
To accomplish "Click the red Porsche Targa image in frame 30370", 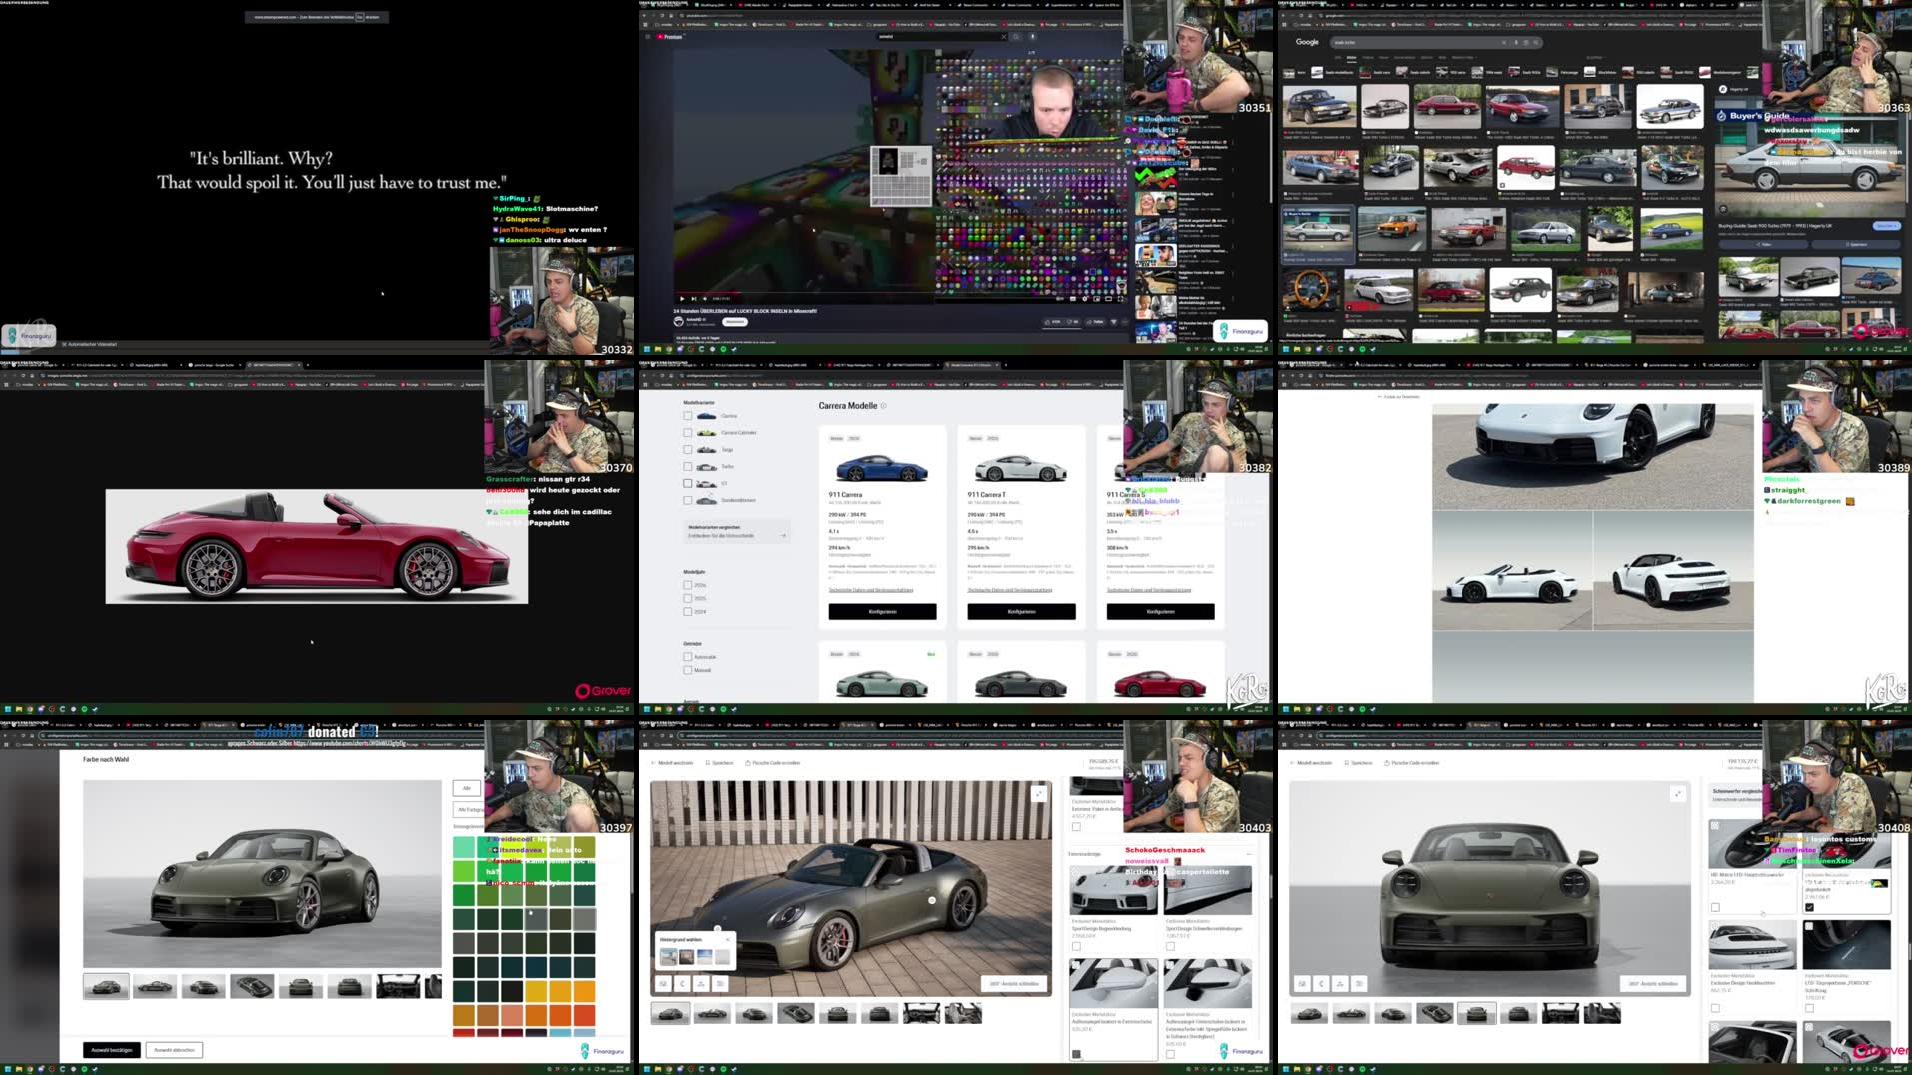I will [x=317, y=546].
